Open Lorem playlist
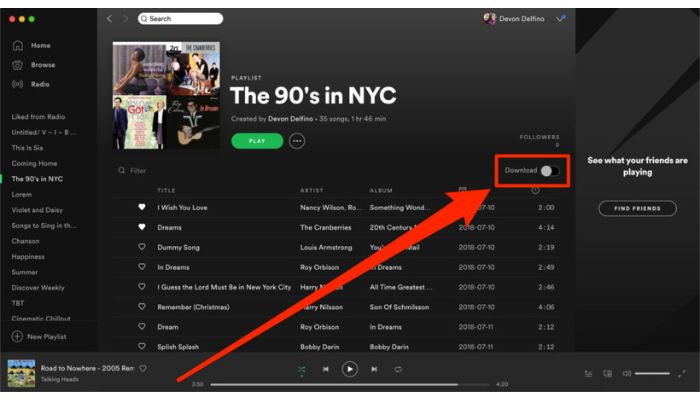700x400 pixels. tap(21, 195)
